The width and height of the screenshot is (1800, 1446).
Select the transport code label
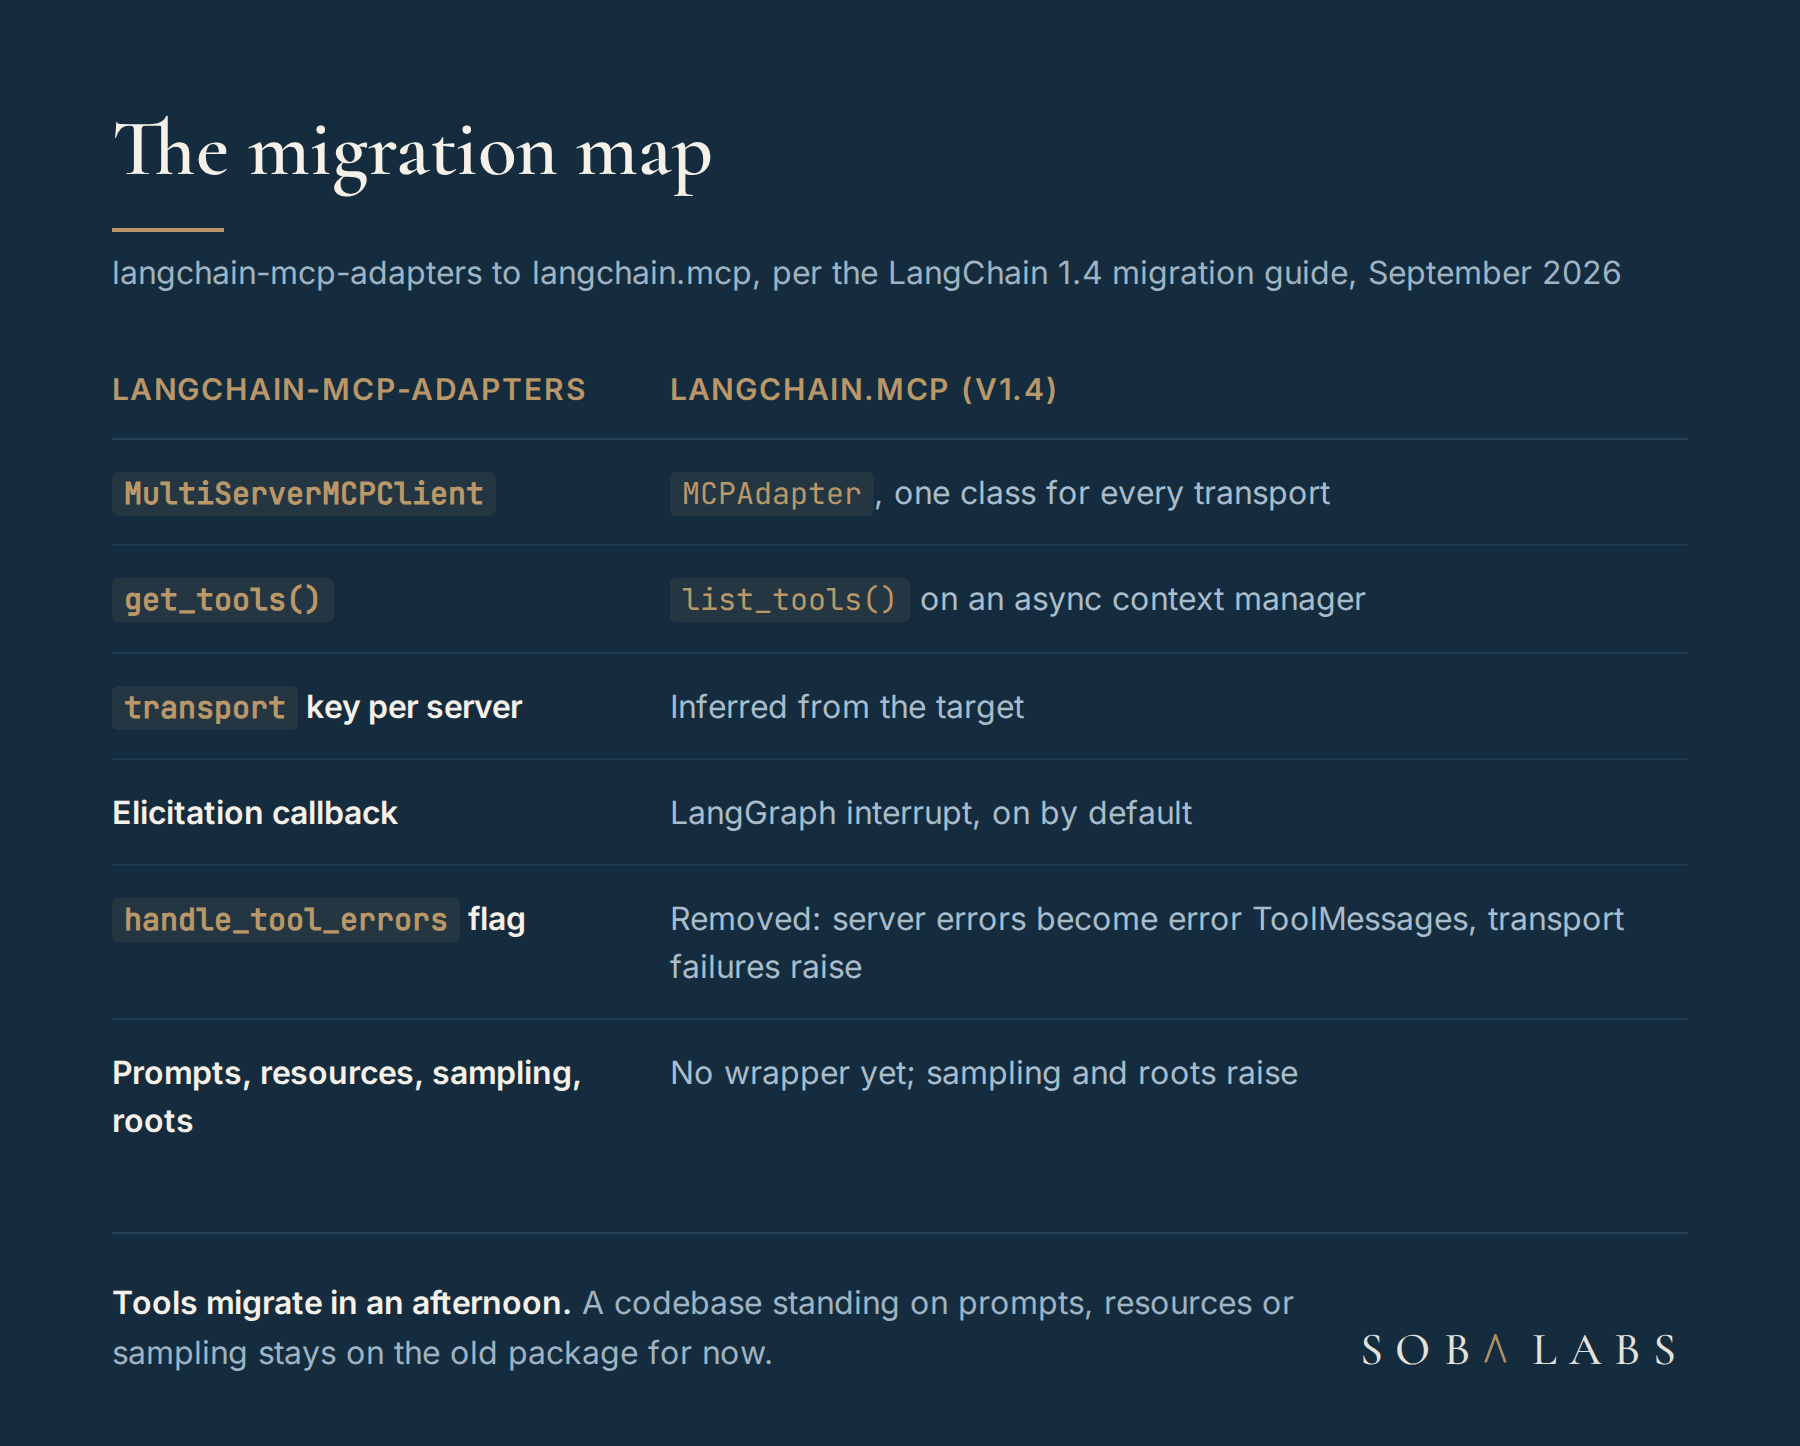pyautogui.click(x=205, y=708)
